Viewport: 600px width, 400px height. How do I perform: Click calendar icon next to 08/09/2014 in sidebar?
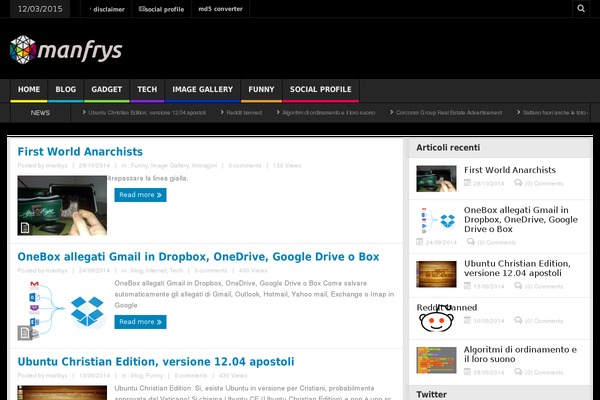467,372
